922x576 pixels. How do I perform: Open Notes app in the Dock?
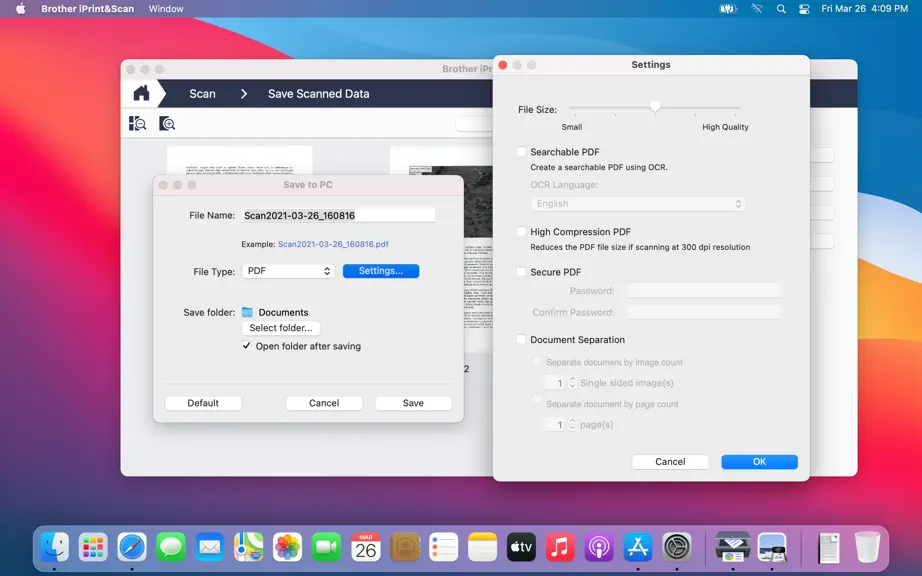[482, 547]
